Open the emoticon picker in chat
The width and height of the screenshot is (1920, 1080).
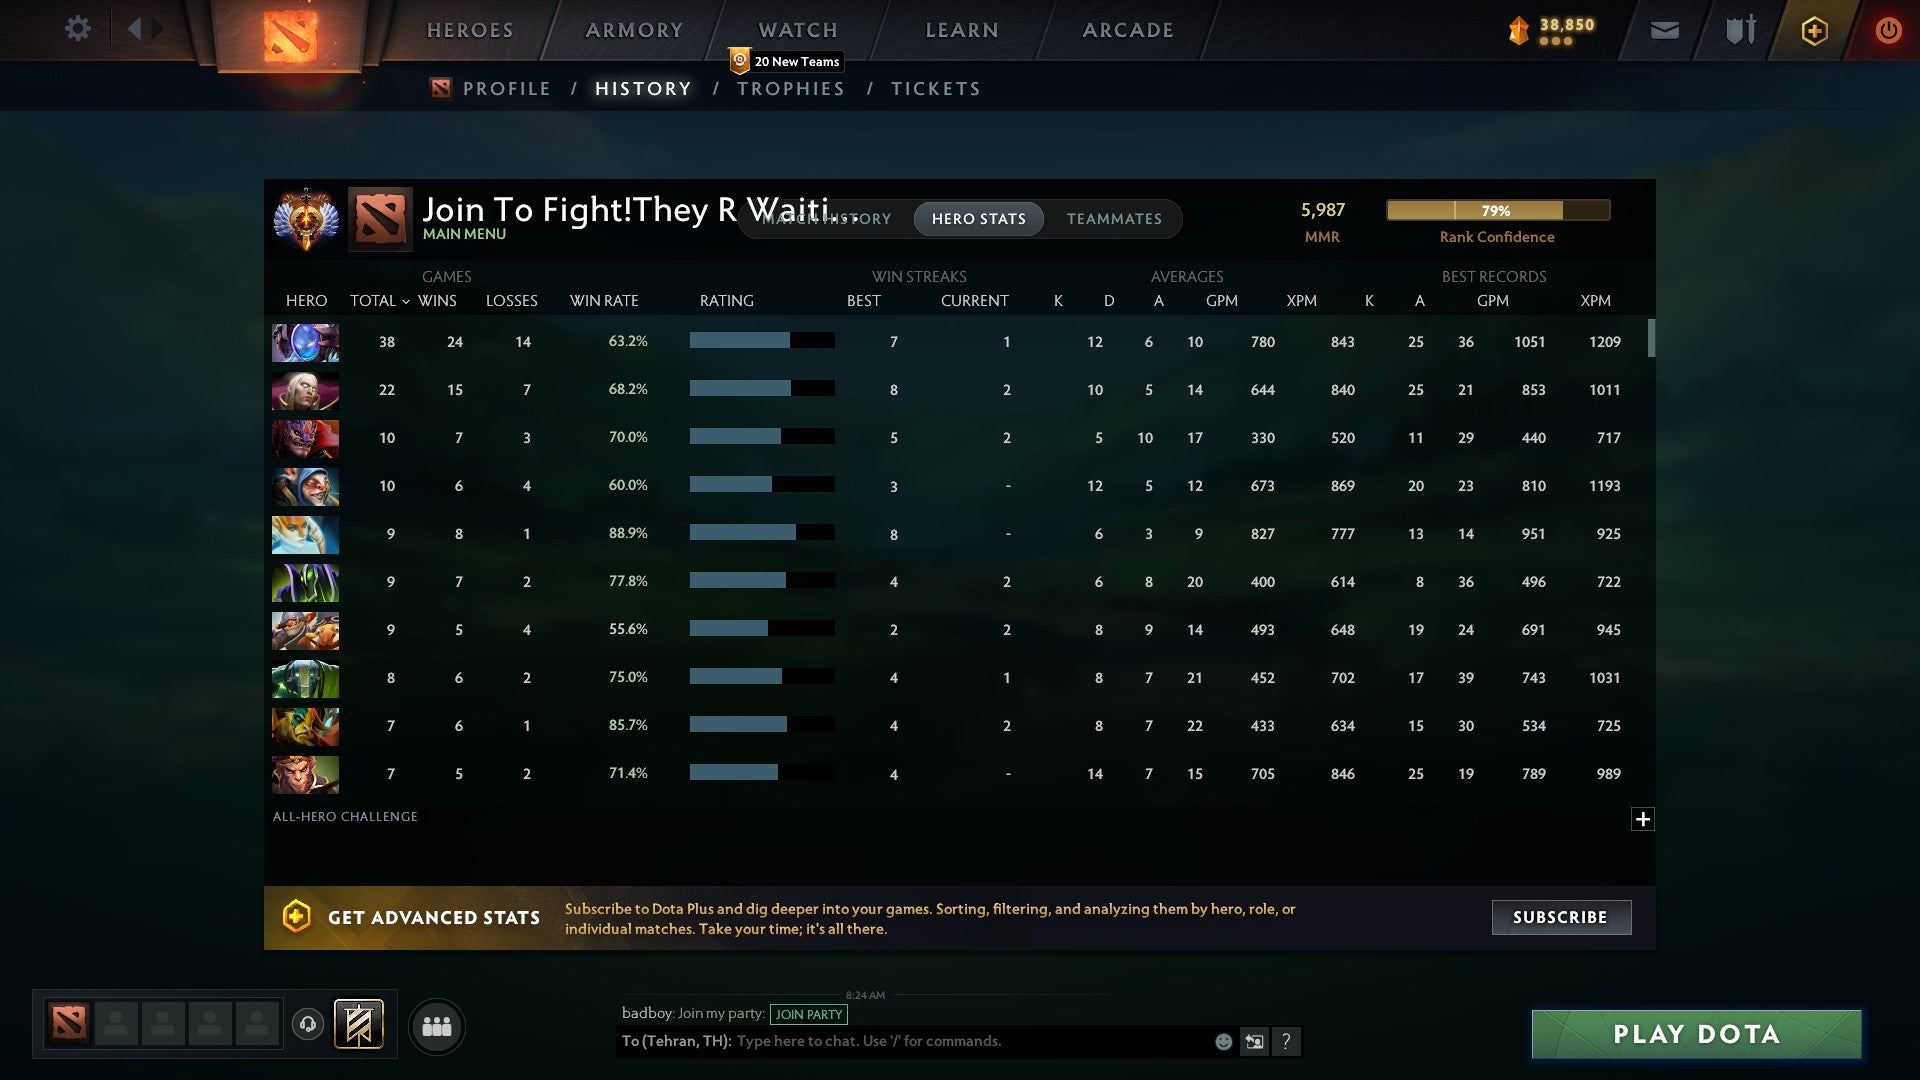pos(1222,1041)
